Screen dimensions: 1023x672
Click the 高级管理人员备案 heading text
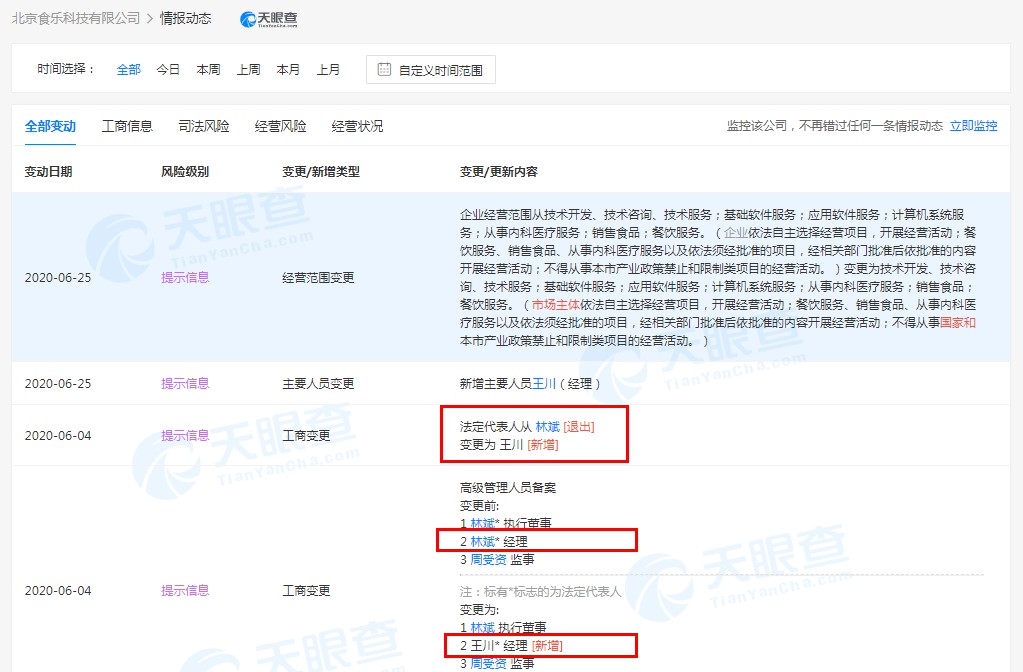point(508,487)
